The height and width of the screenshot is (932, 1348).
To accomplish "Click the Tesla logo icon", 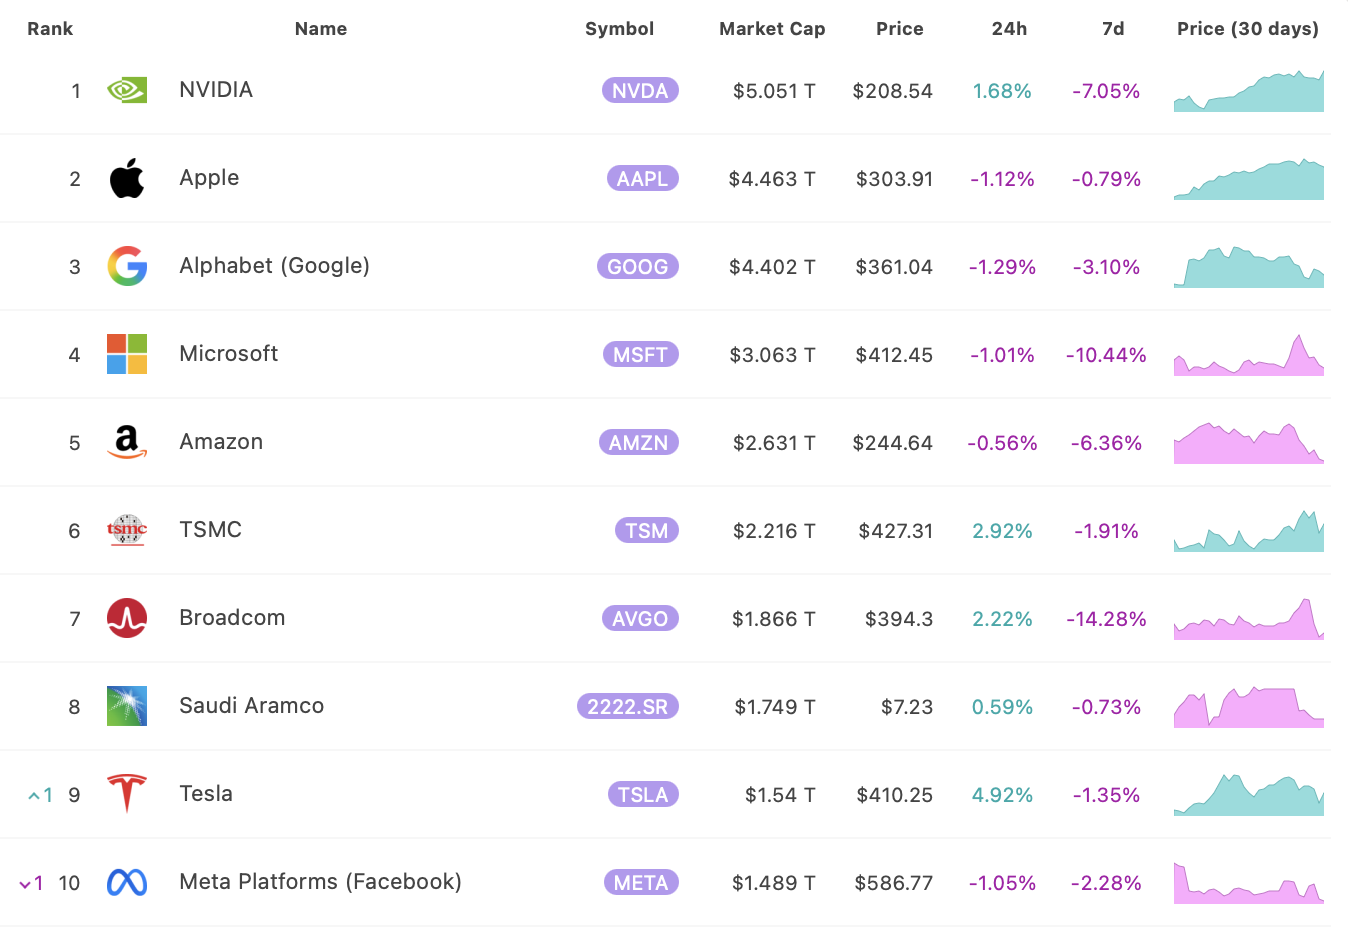I will (x=127, y=794).
